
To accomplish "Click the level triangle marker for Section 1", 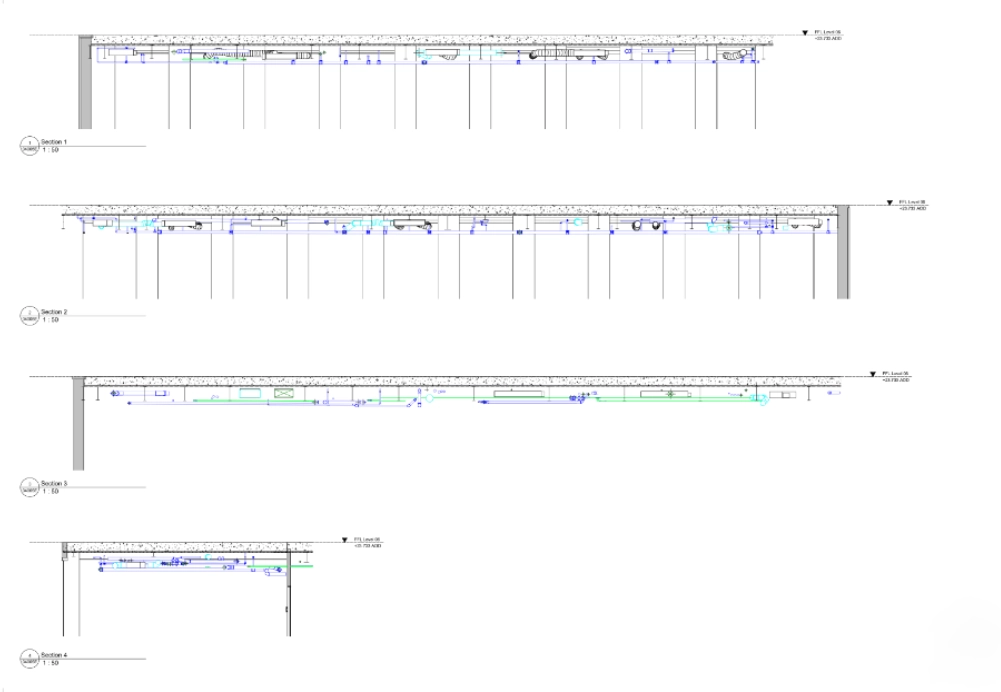I will point(804,34).
